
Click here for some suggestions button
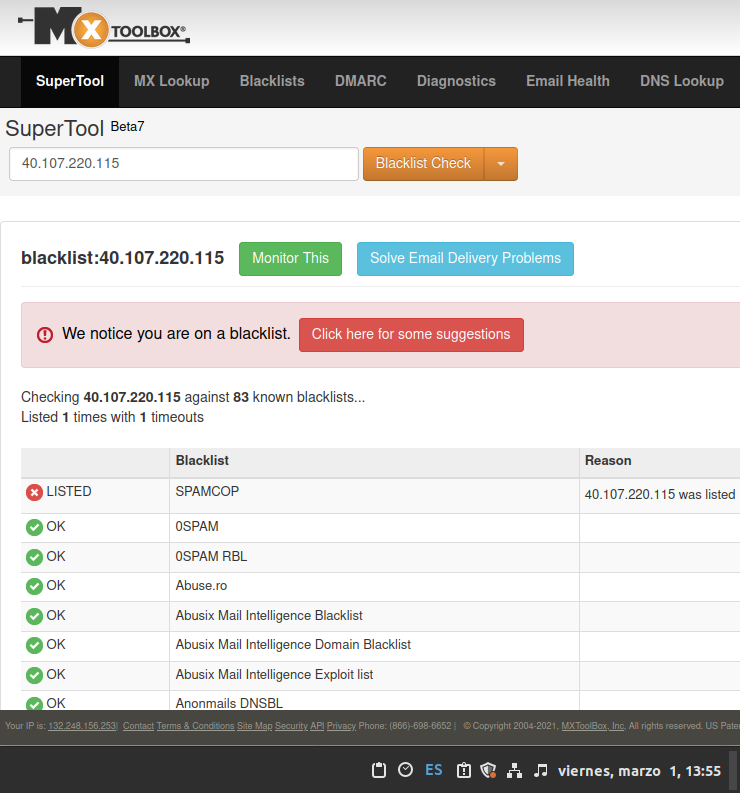(x=411, y=335)
